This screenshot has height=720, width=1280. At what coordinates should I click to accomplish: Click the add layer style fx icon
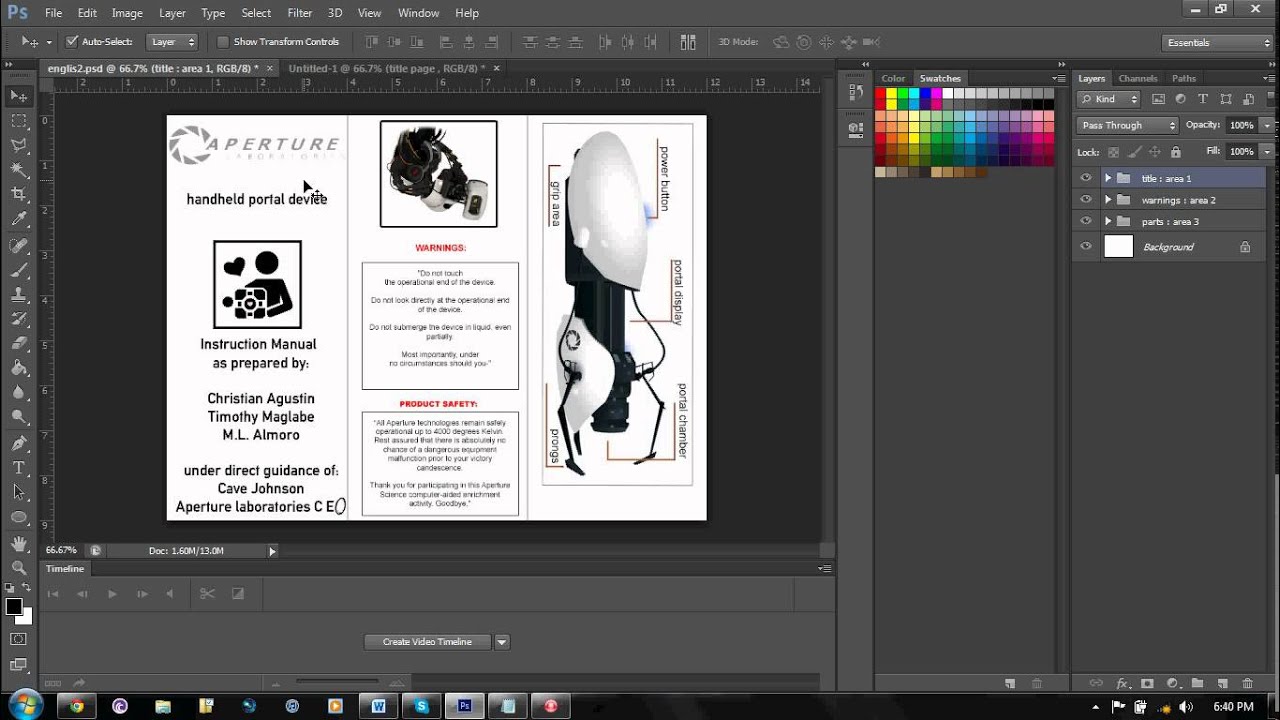[1122, 684]
